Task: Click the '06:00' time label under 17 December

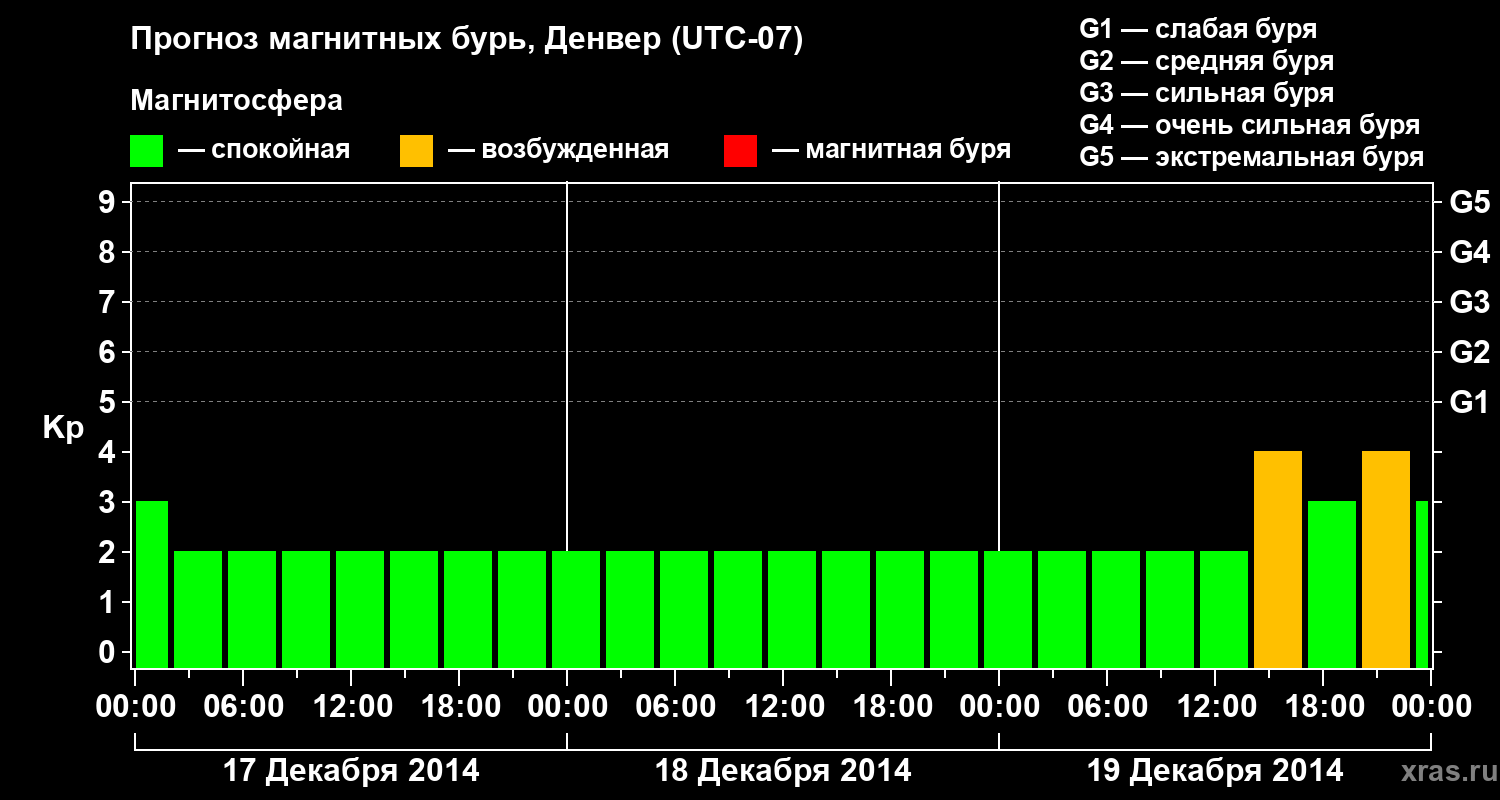Action: pos(243,706)
